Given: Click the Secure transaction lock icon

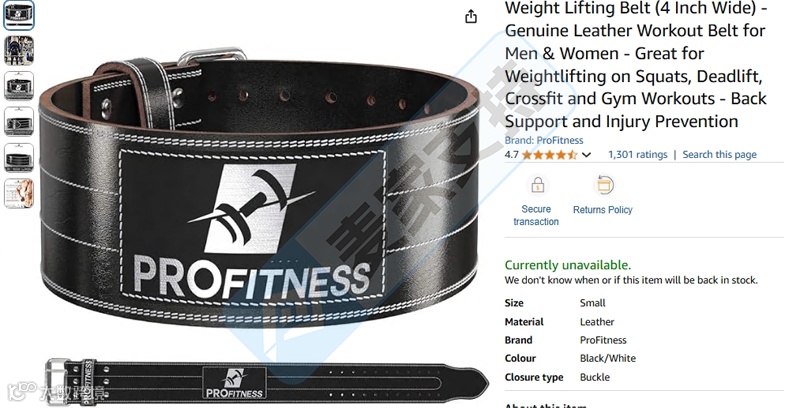Looking at the screenshot, I should pos(537,185).
